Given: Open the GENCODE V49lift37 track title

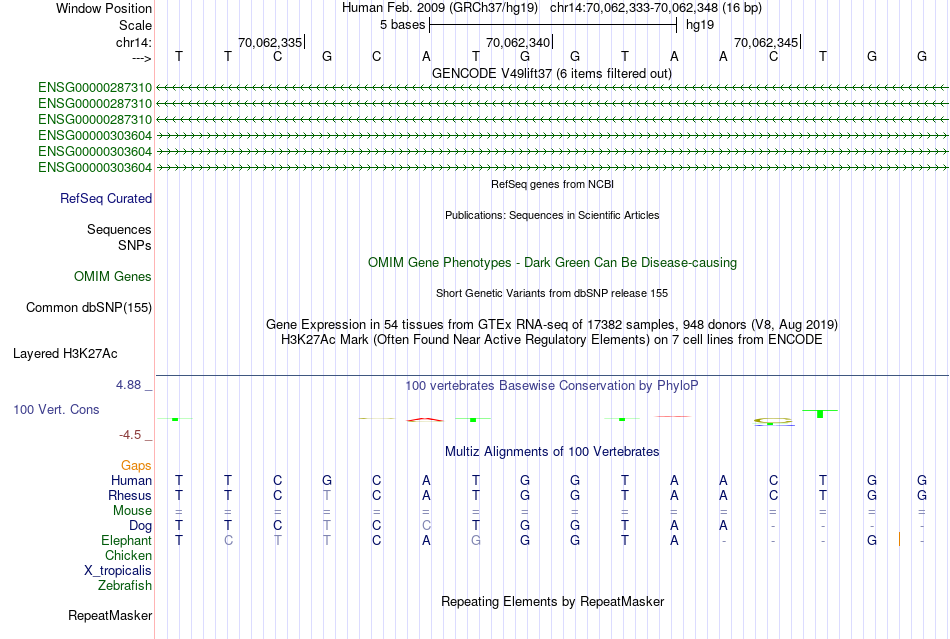Looking at the screenshot, I should (x=551, y=73).
